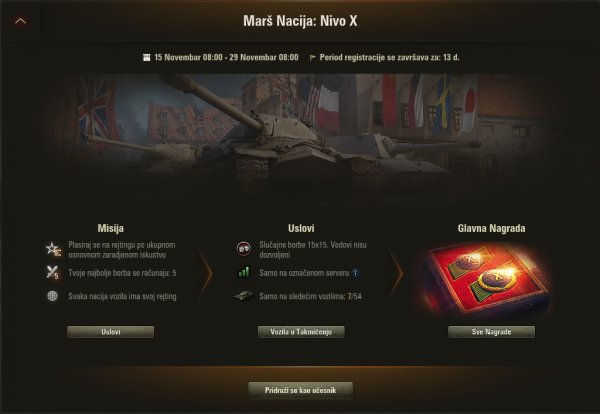Click the orange arrow before Glavna Nagrada
Screen dimensions: 600x414
tap(396, 272)
